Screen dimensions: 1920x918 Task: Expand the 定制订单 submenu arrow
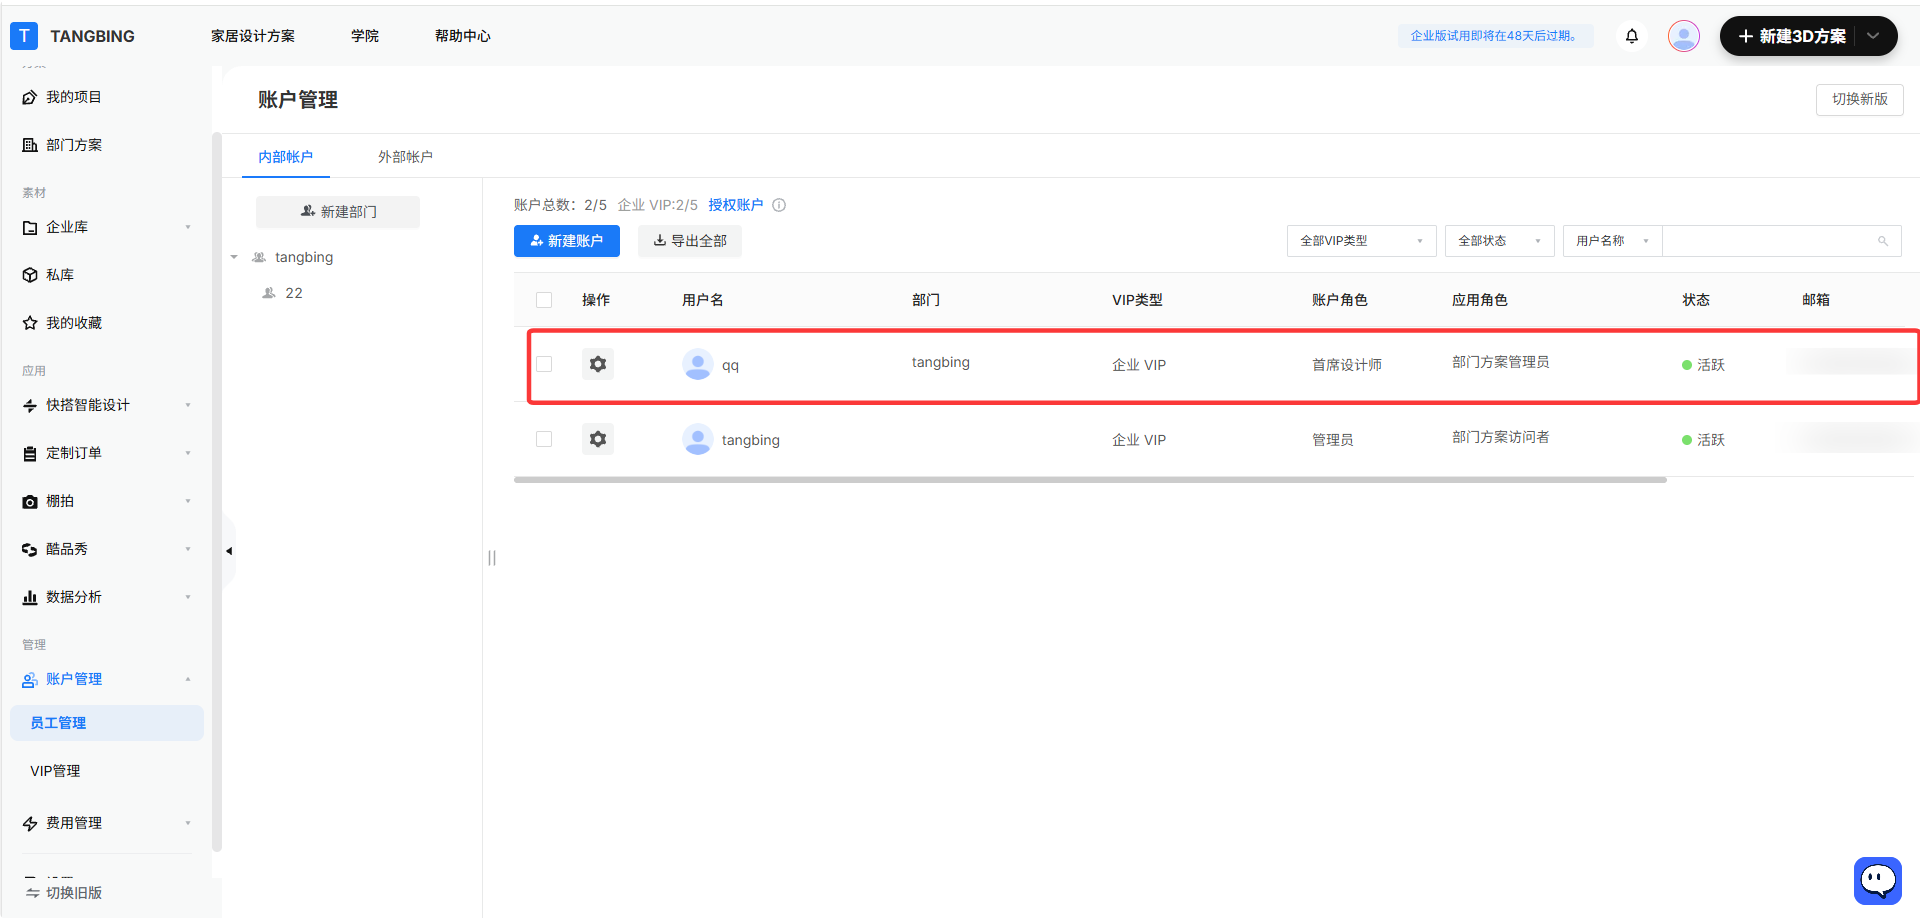[188, 453]
